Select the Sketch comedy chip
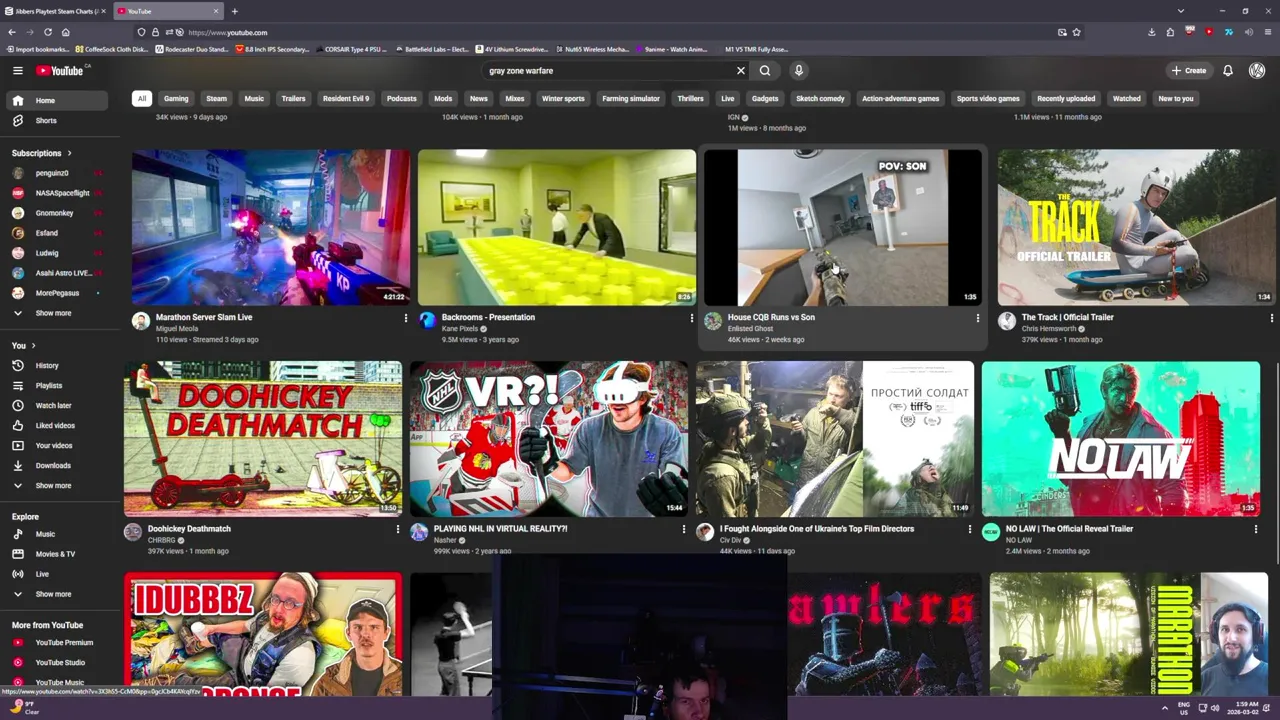The width and height of the screenshot is (1280, 720). click(x=820, y=99)
